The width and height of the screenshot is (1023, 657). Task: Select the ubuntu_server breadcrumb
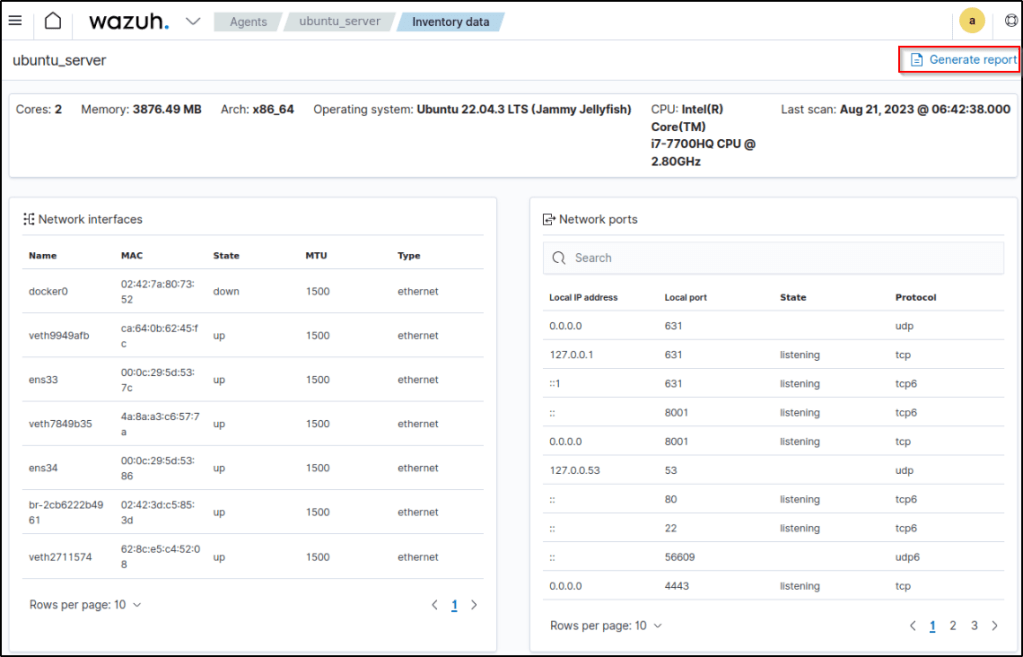(x=340, y=21)
